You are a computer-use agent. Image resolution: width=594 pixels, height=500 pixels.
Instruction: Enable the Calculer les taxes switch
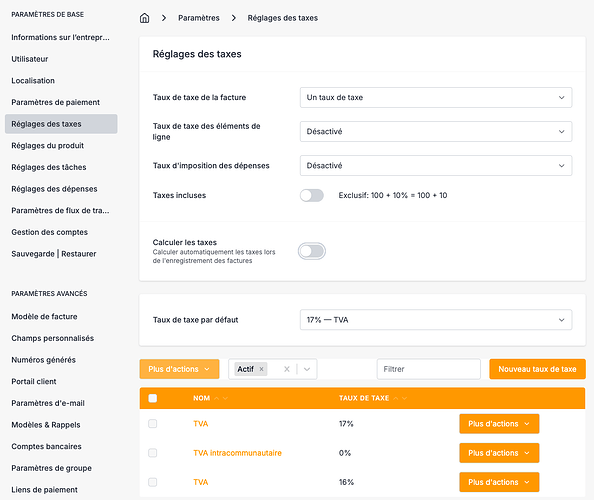pos(312,251)
